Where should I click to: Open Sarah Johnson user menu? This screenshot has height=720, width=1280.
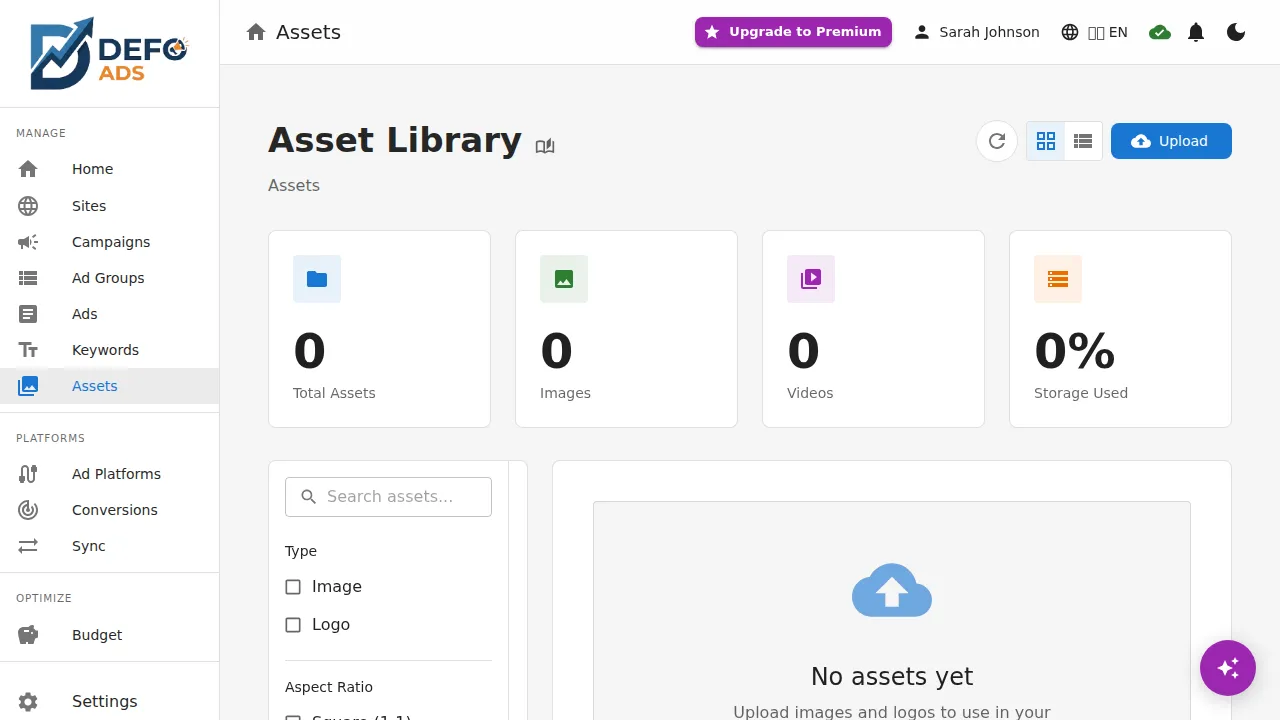pos(977,32)
